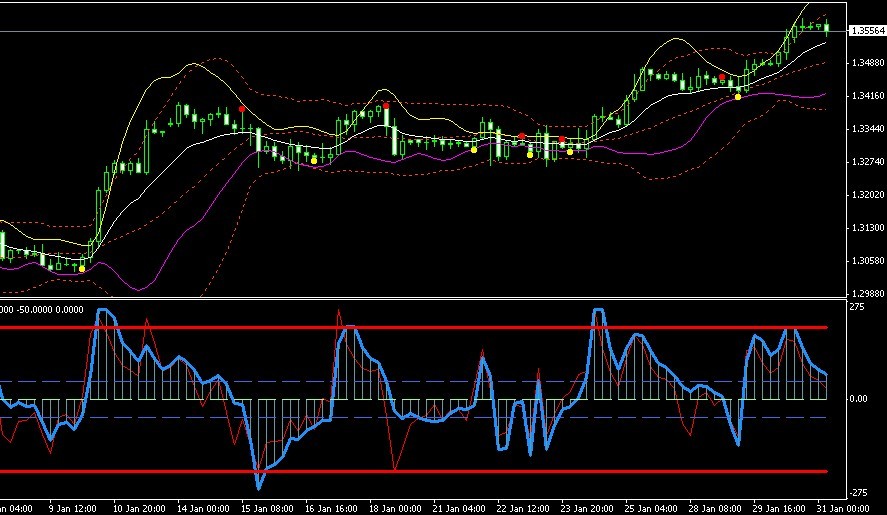The width and height of the screenshot is (887, 515).
Task: Select the red sell dot above 28 Jan 08:00
Action: tap(722, 77)
